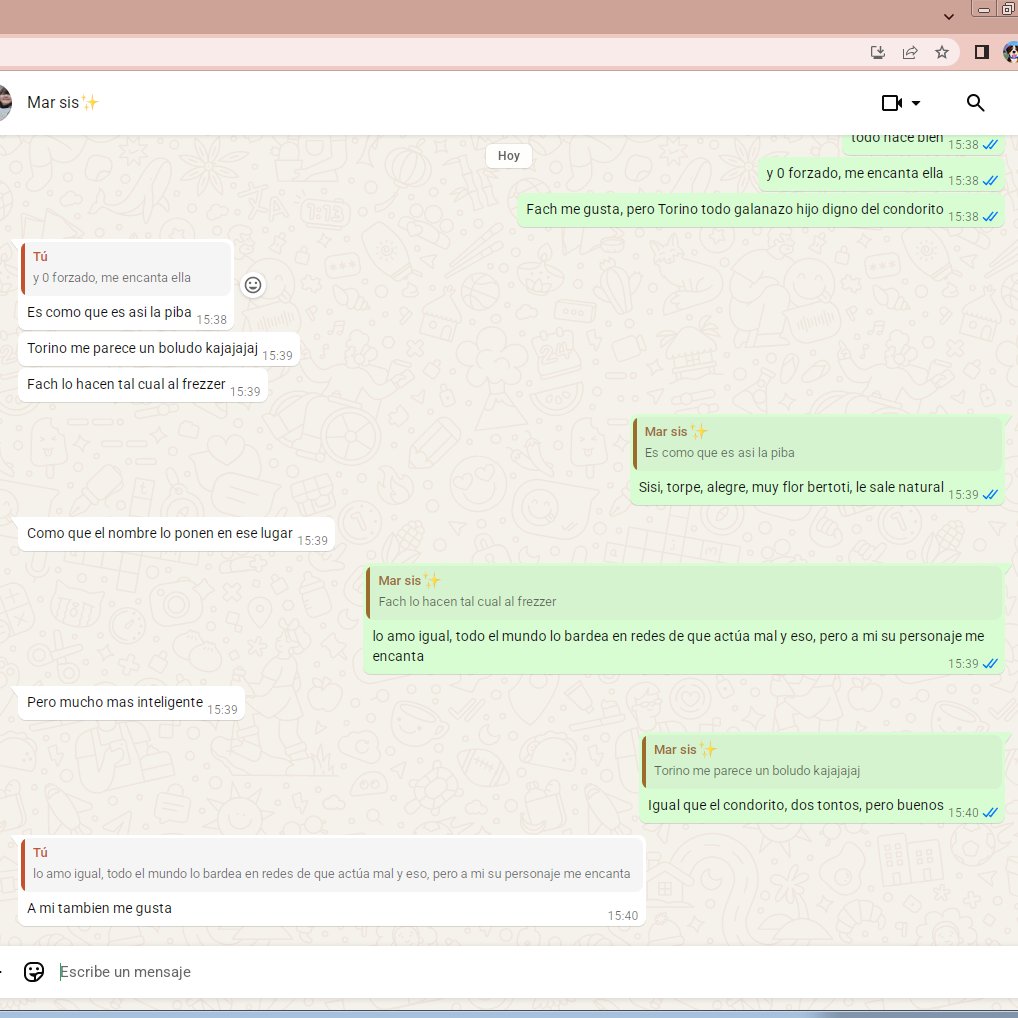Jump to quoted 'lo amo igual, todo el mundo' reply
Viewport: 1018px width, 1018px height.
click(331, 863)
